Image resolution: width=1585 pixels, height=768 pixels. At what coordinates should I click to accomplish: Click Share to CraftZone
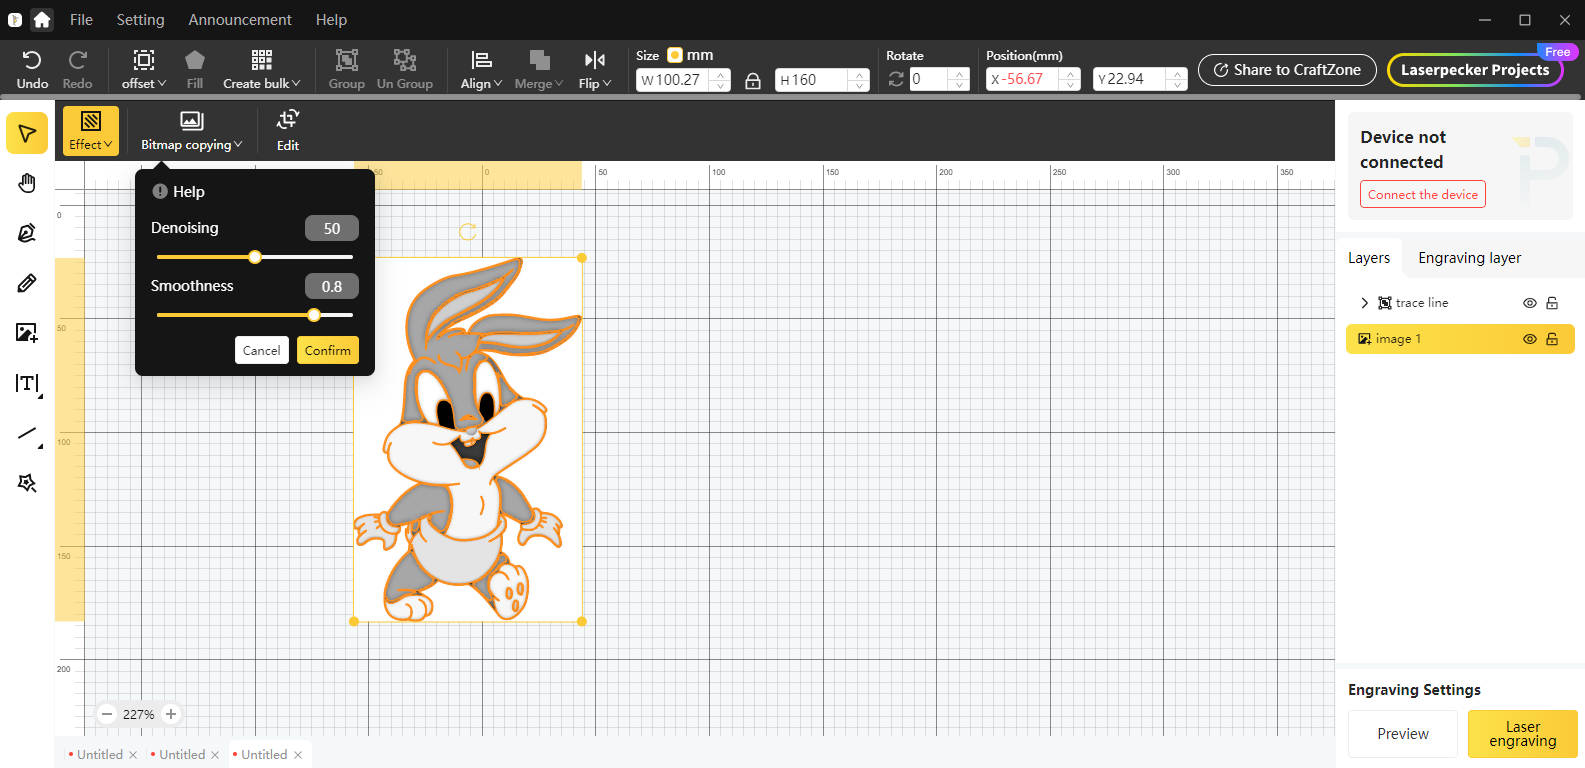[x=1287, y=70]
